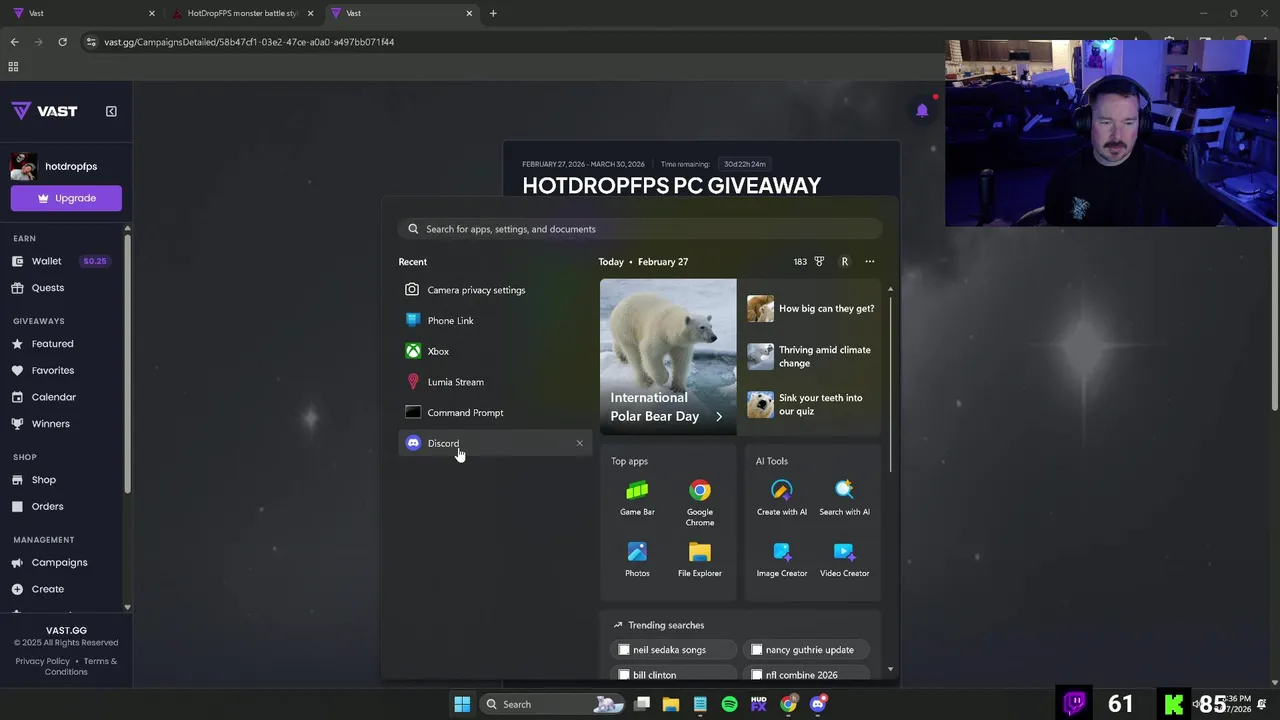Screen dimensions: 1280x720
Task: Switch to Chrome on taskbar
Action: point(789,704)
